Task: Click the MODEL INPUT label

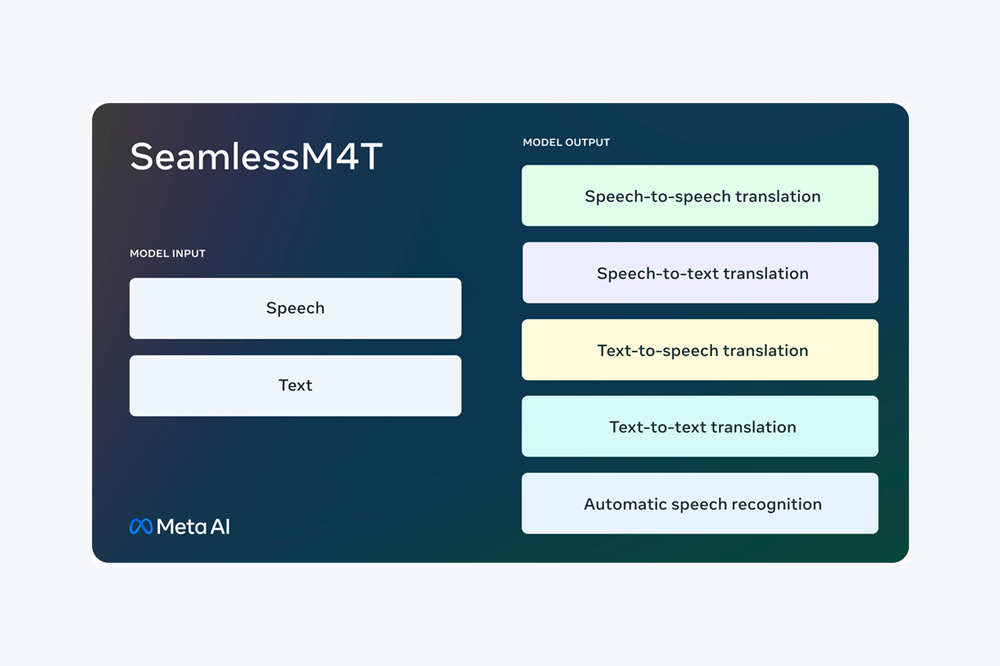Action: tap(168, 253)
